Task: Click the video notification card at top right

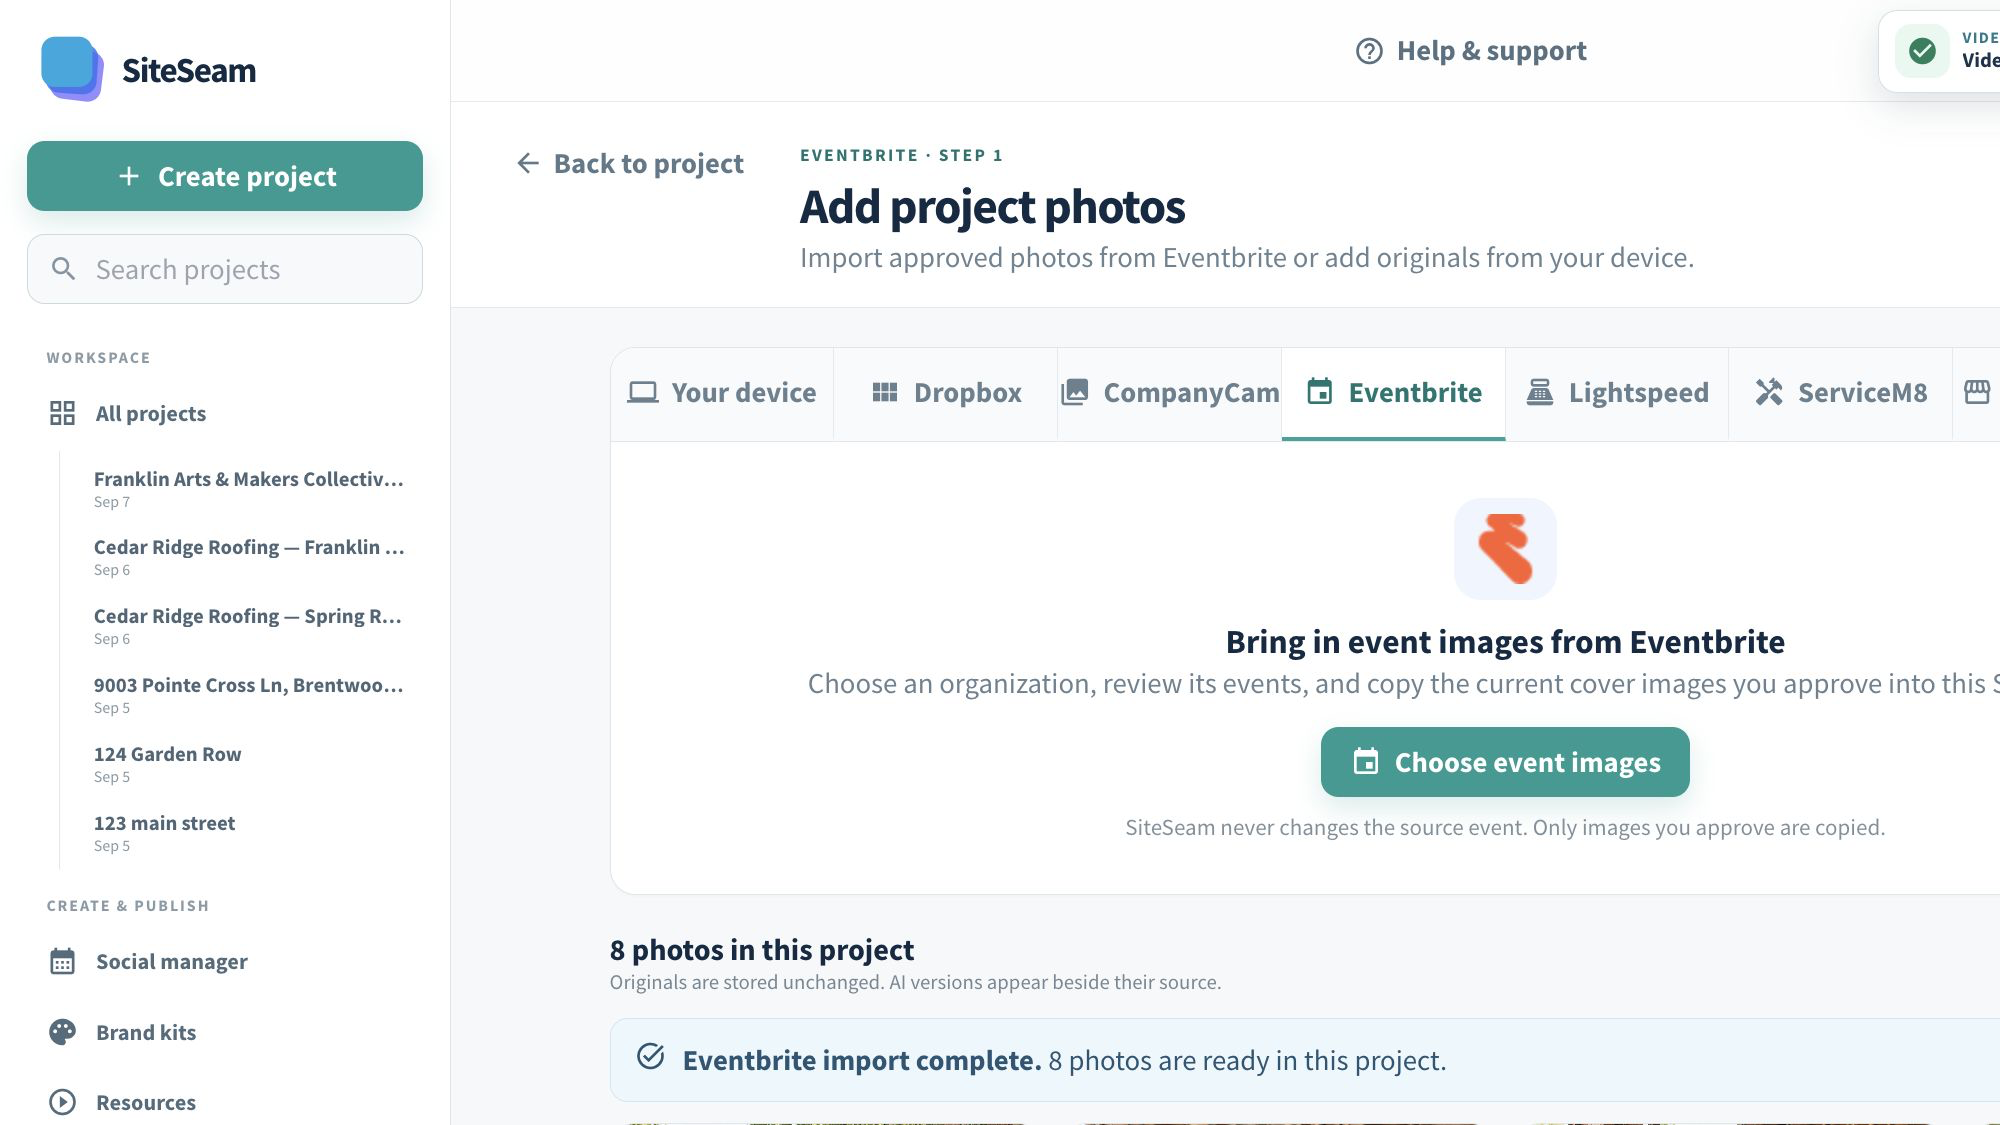Action: (x=1940, y=51)
